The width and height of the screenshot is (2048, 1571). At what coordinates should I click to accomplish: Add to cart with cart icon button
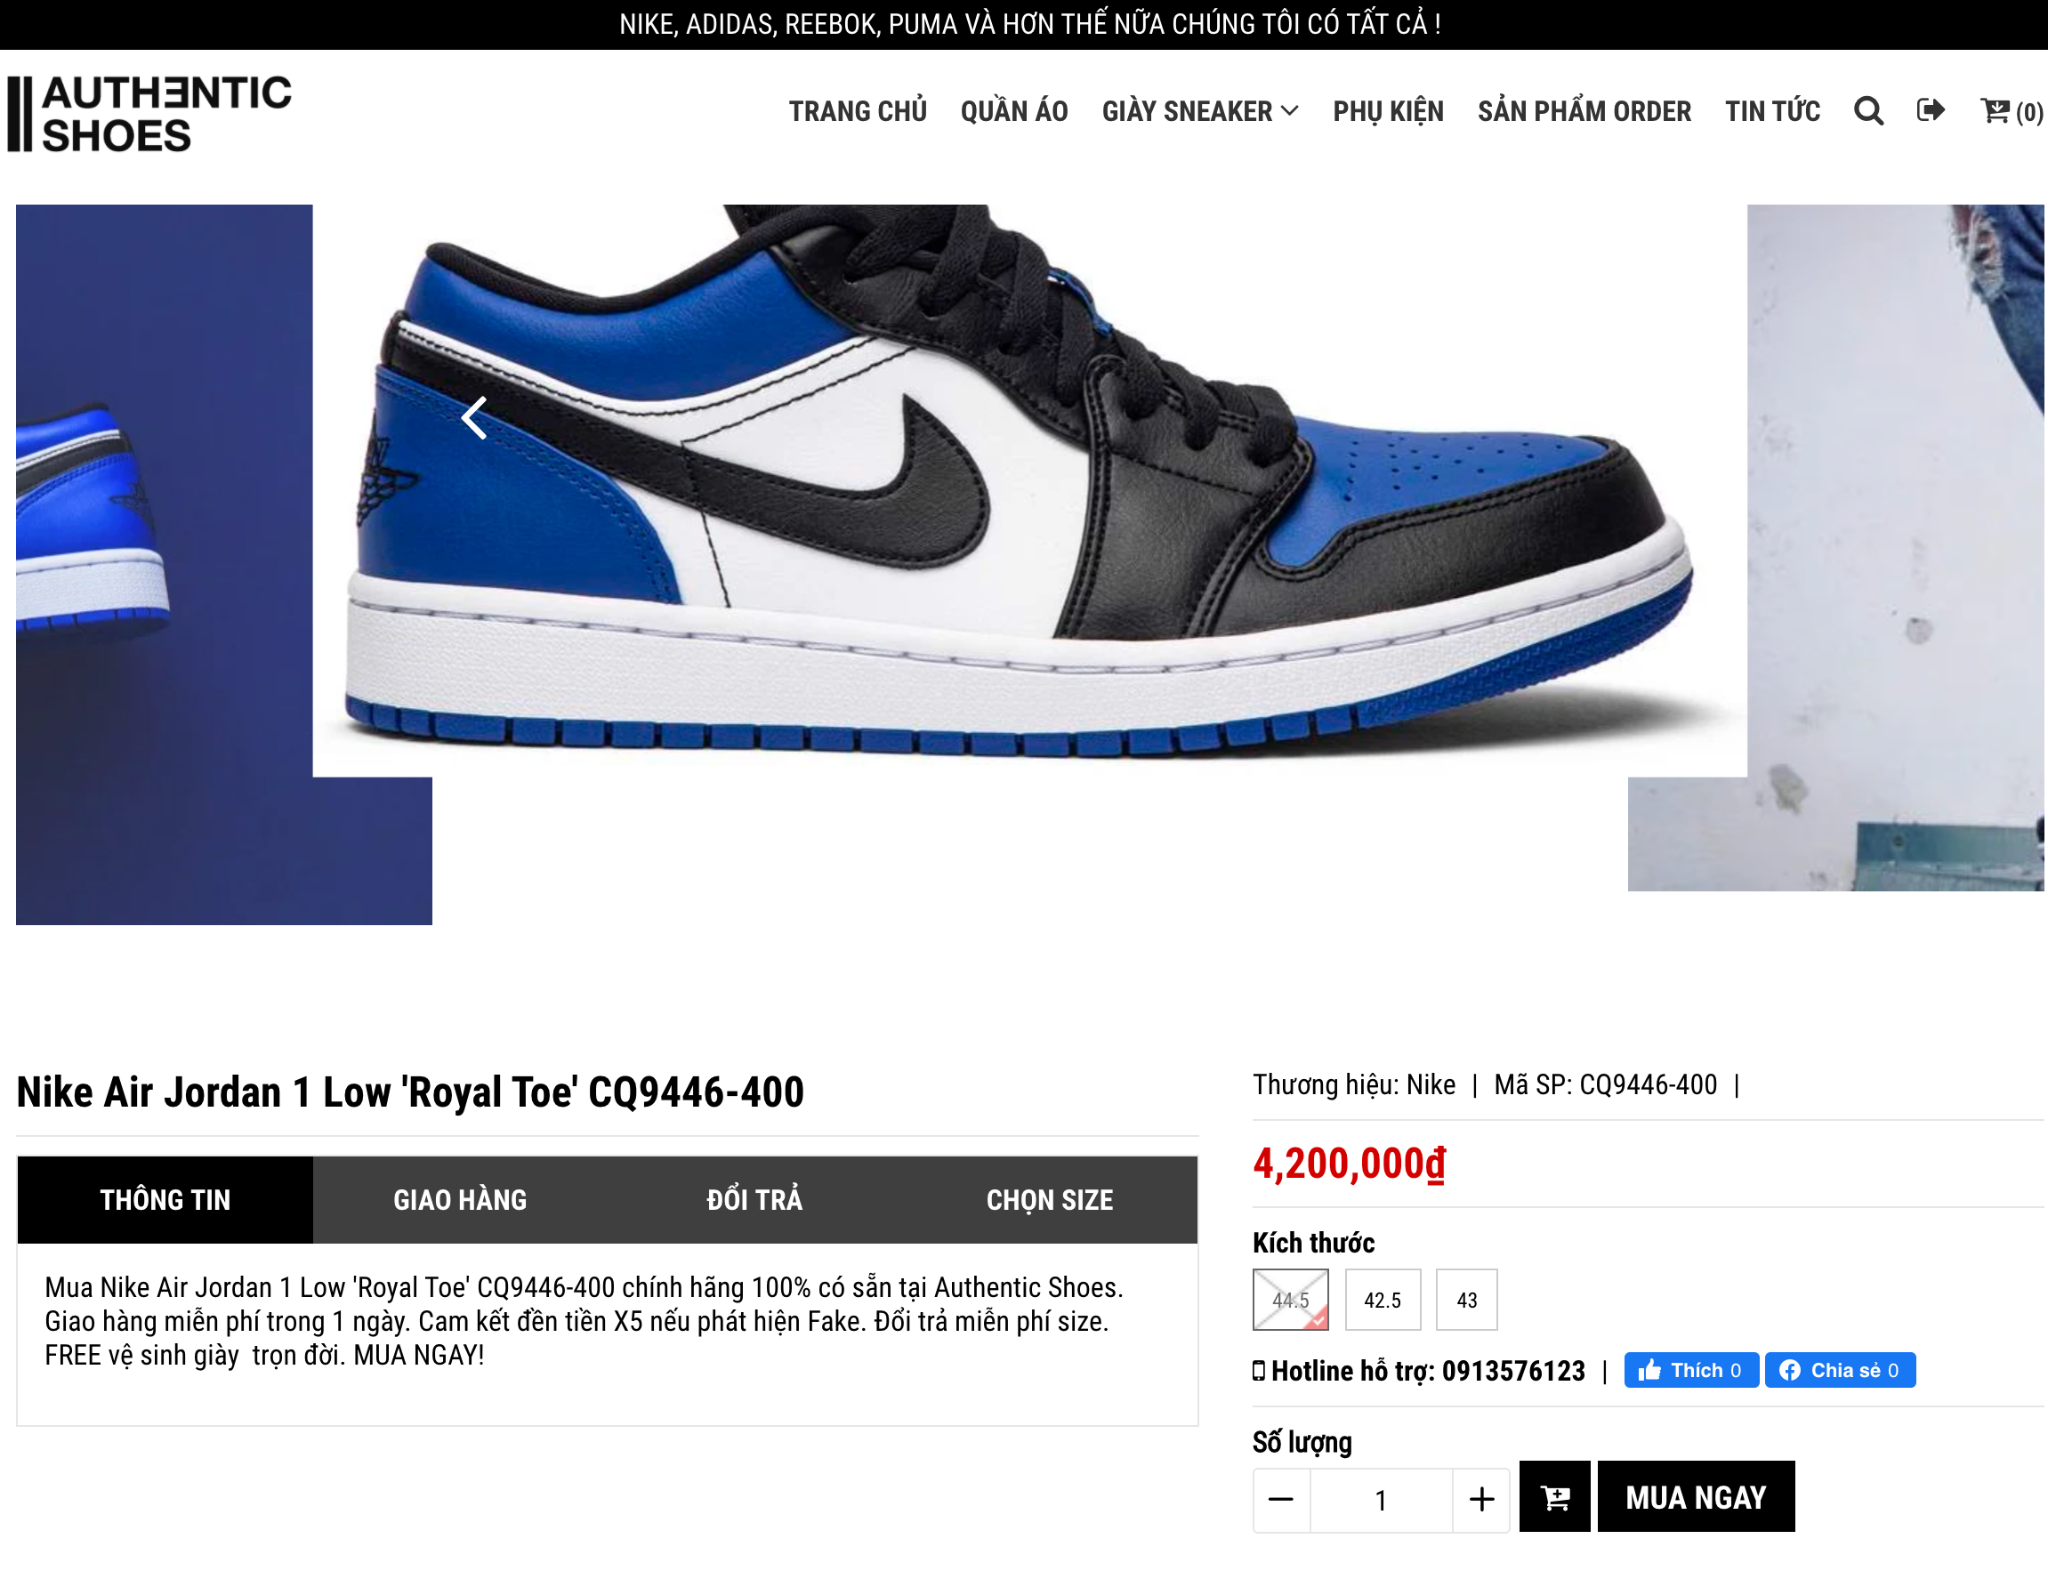(1554, 1496)
